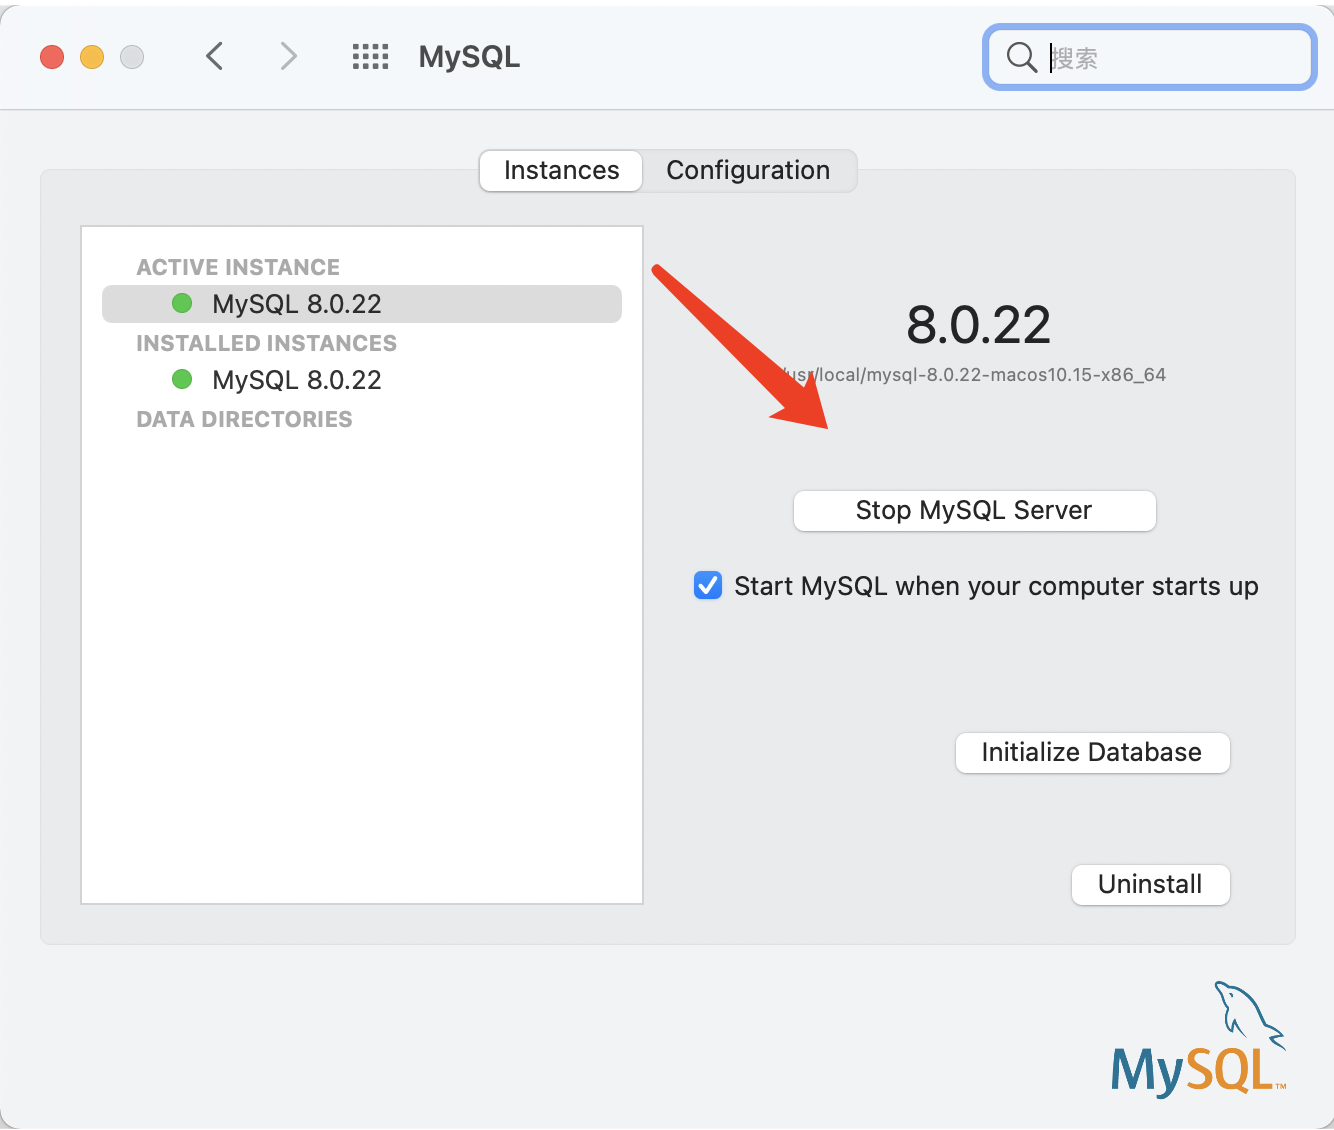1334x1130 pixels.
Task: Select MySQL 8.0.22 under Installed Instances
Action: 296,379
